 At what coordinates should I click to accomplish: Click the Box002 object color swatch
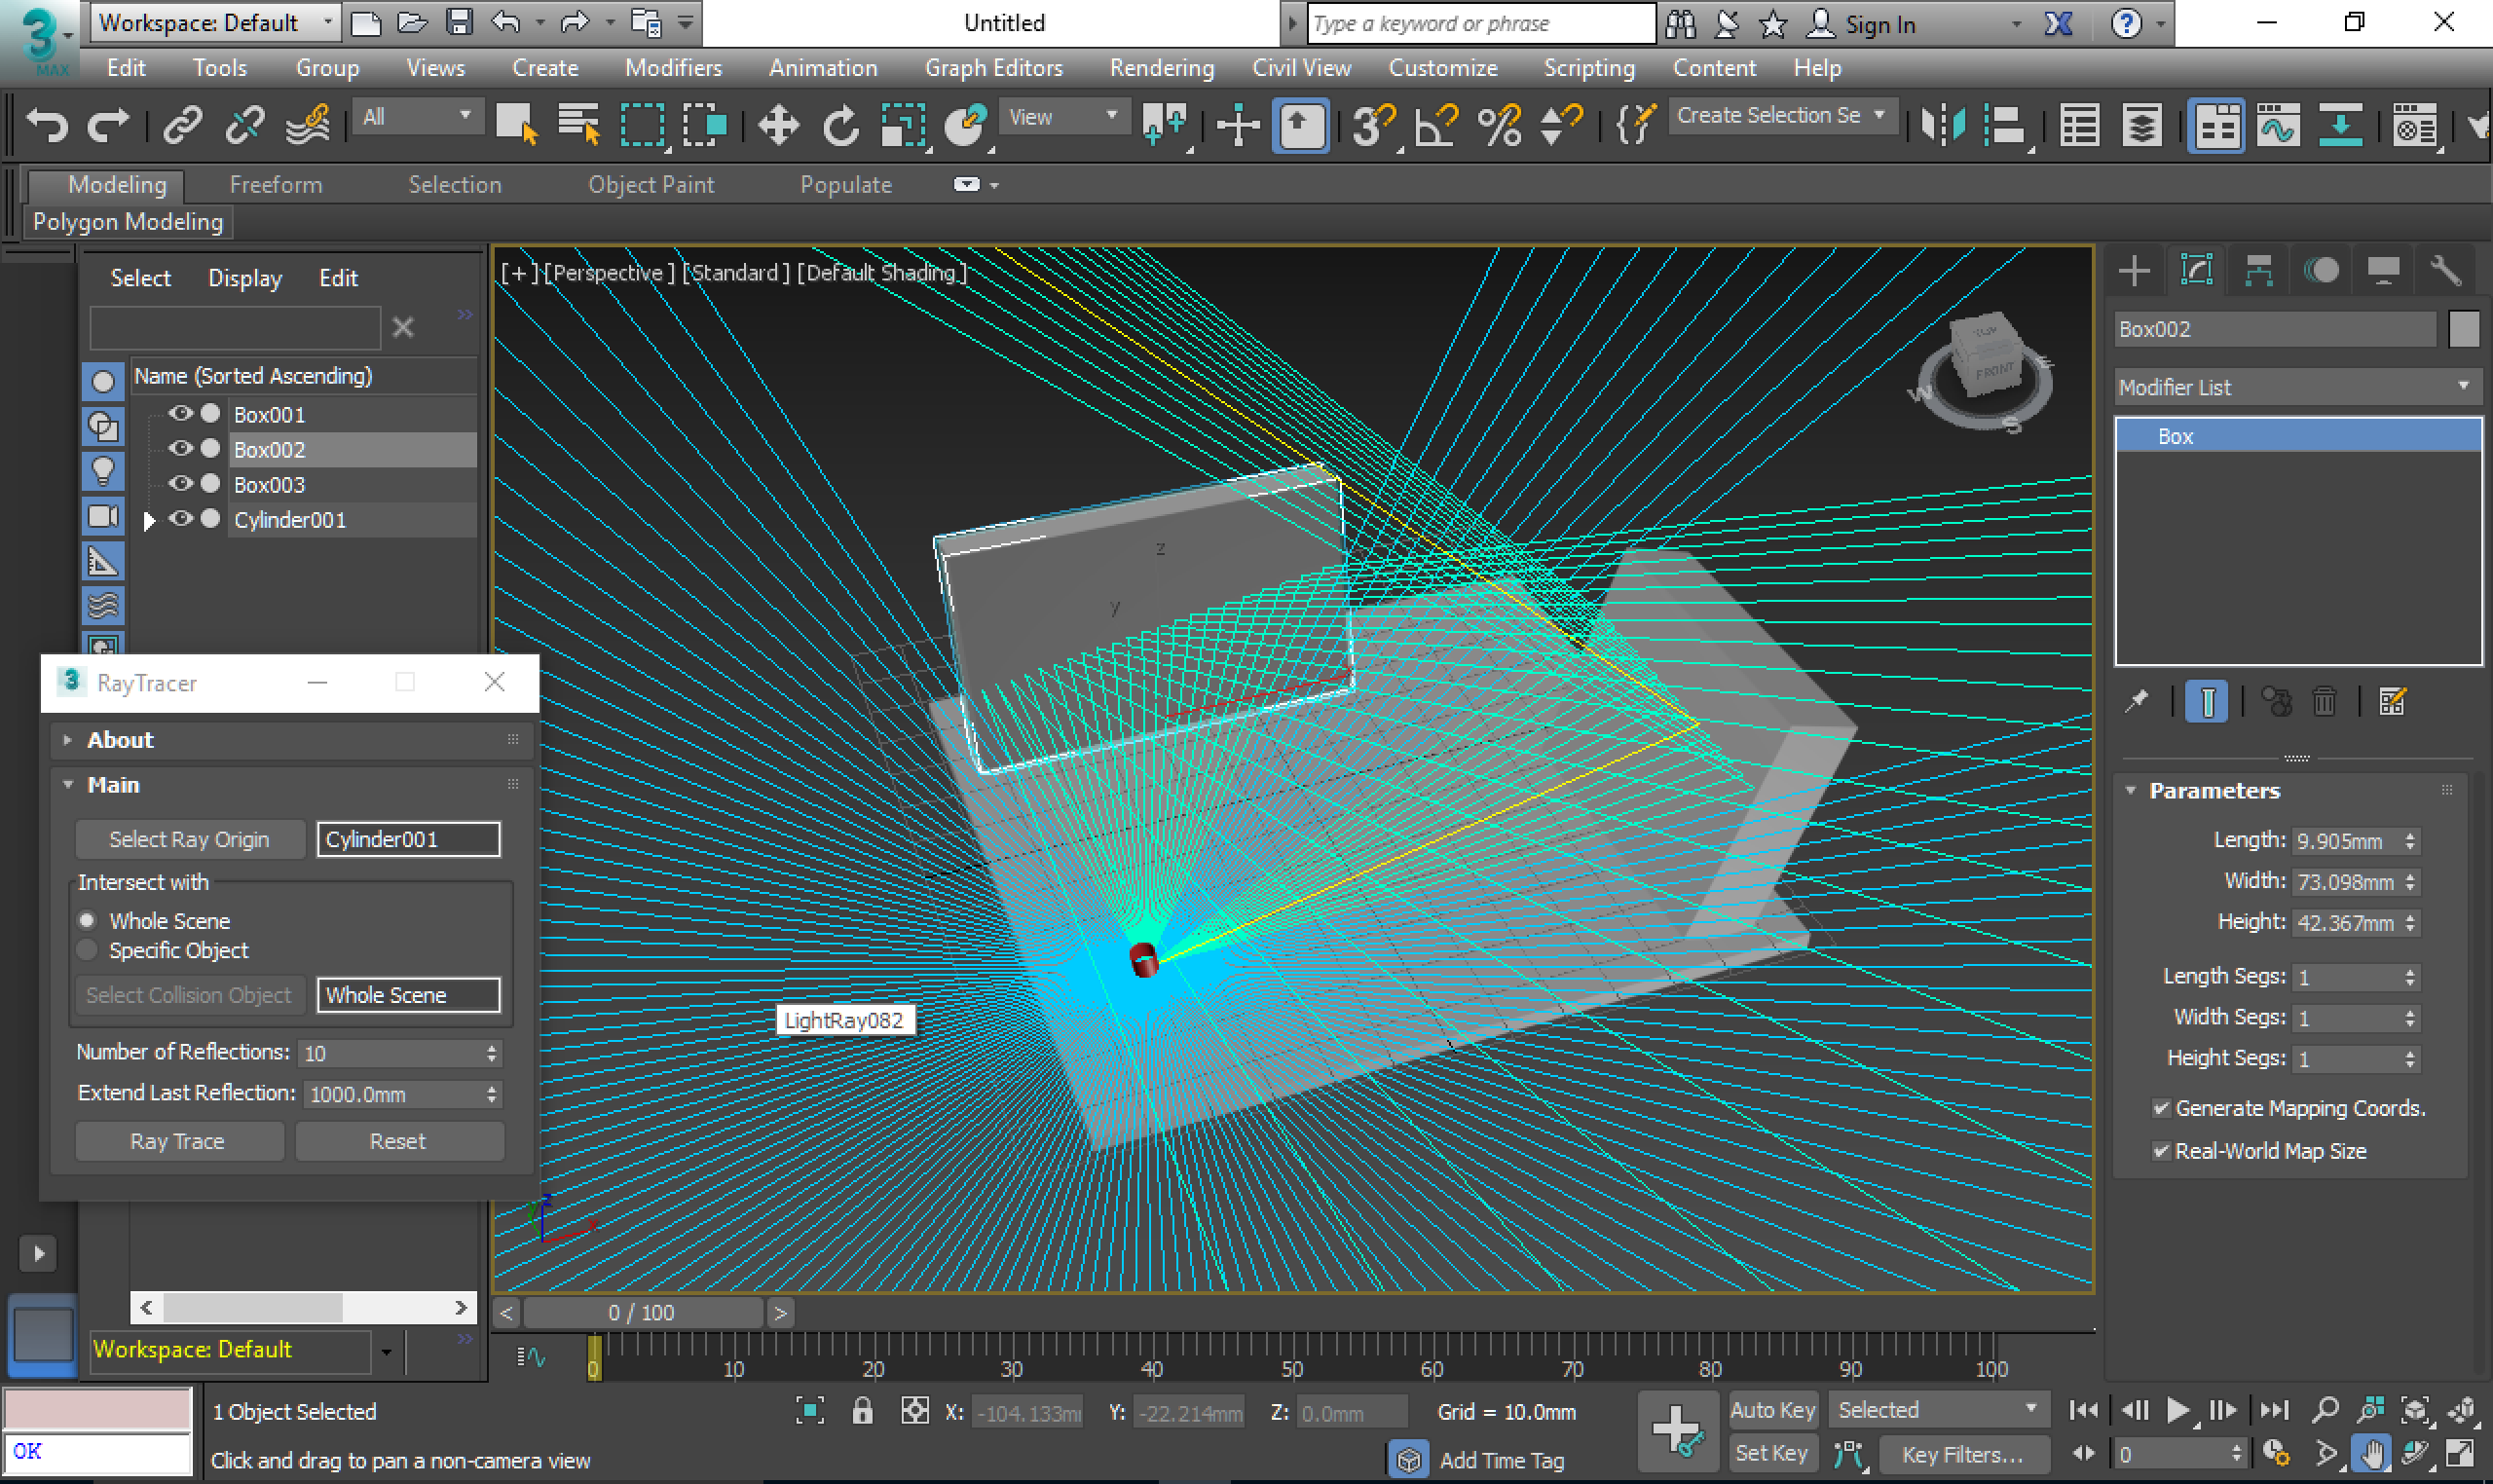2463,329
